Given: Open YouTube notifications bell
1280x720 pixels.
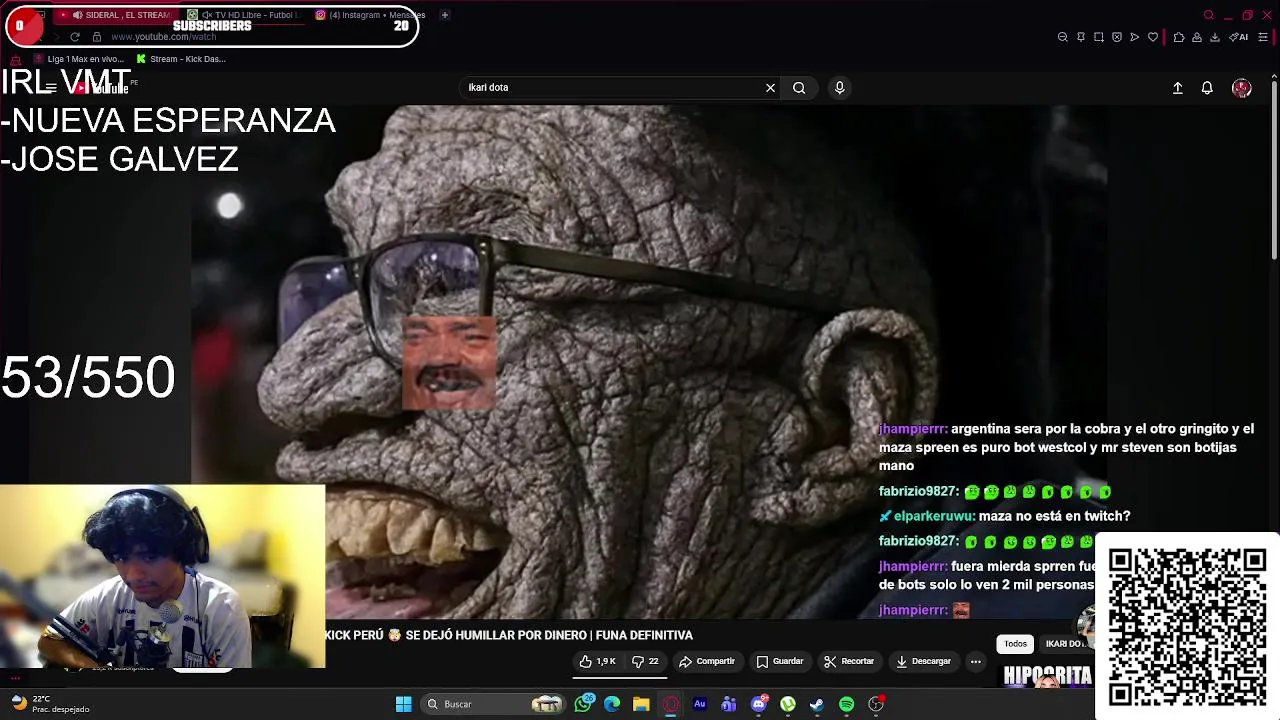Looking at the screenshot, I should point(1207,88).
